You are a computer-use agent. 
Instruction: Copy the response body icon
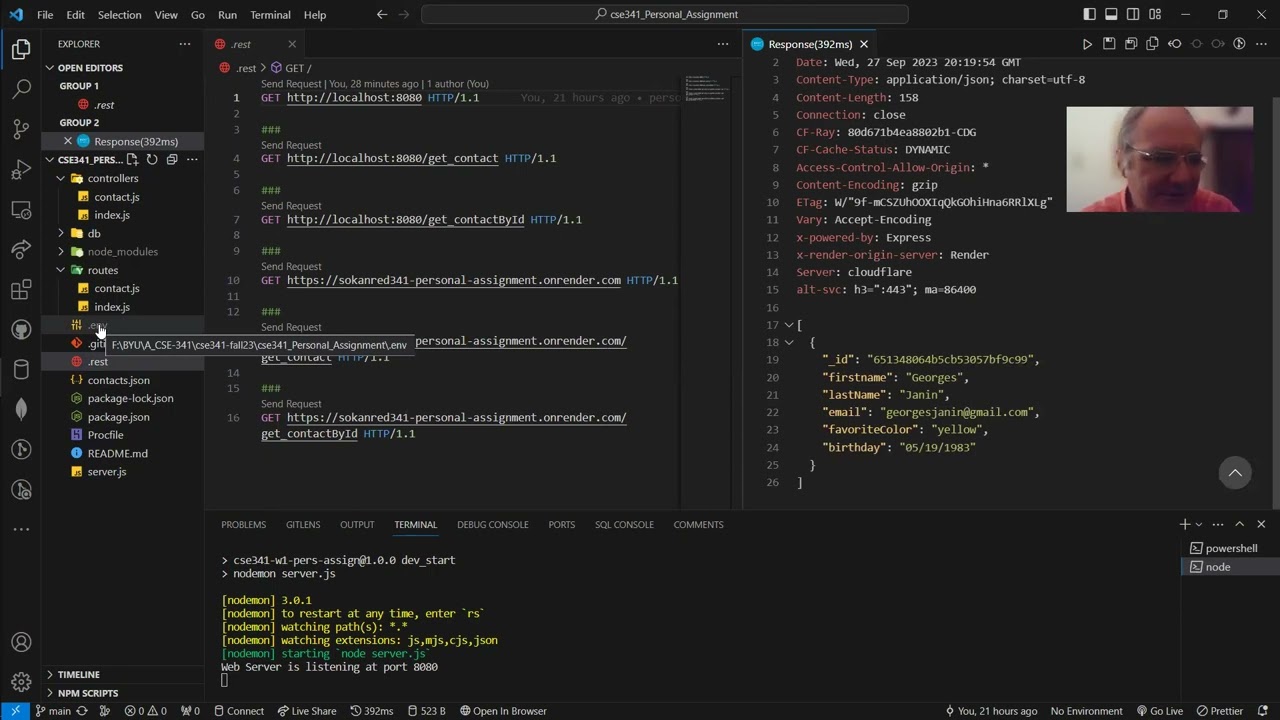[1153, 44]
